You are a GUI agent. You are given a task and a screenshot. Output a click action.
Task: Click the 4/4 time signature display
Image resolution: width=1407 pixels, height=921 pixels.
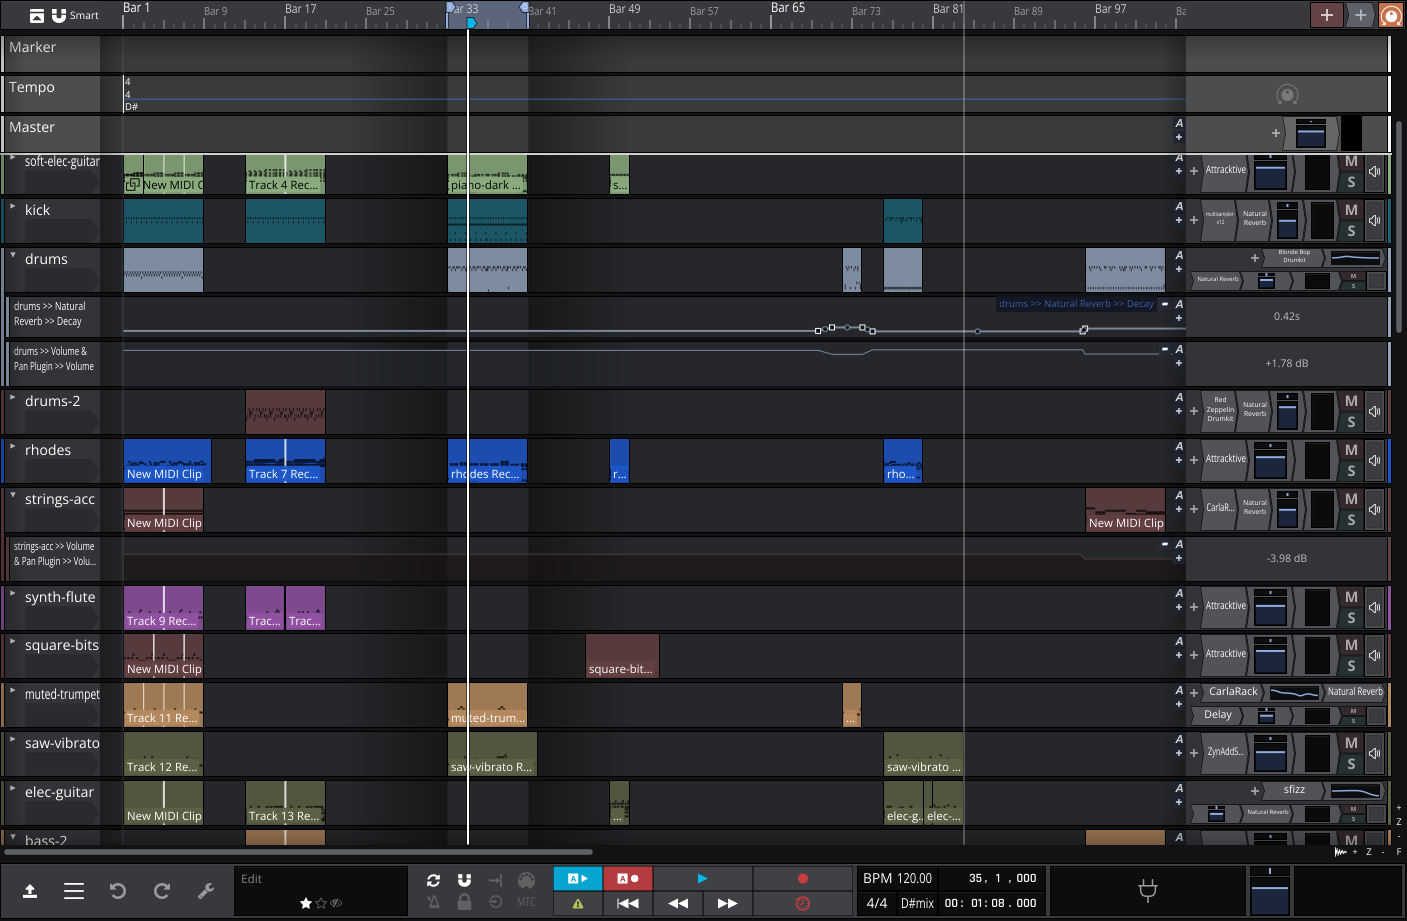pyautogui.click(x=877, y=903)
